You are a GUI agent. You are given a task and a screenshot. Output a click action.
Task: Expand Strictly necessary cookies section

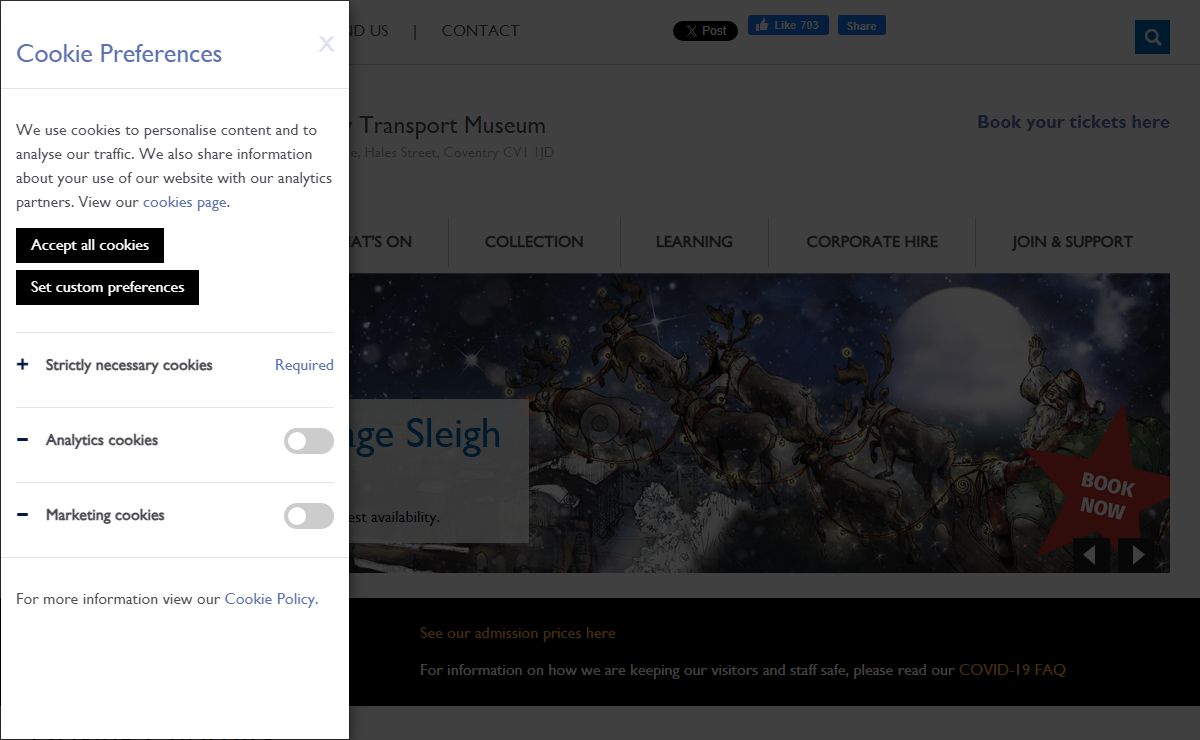click(x=23, y=365)
